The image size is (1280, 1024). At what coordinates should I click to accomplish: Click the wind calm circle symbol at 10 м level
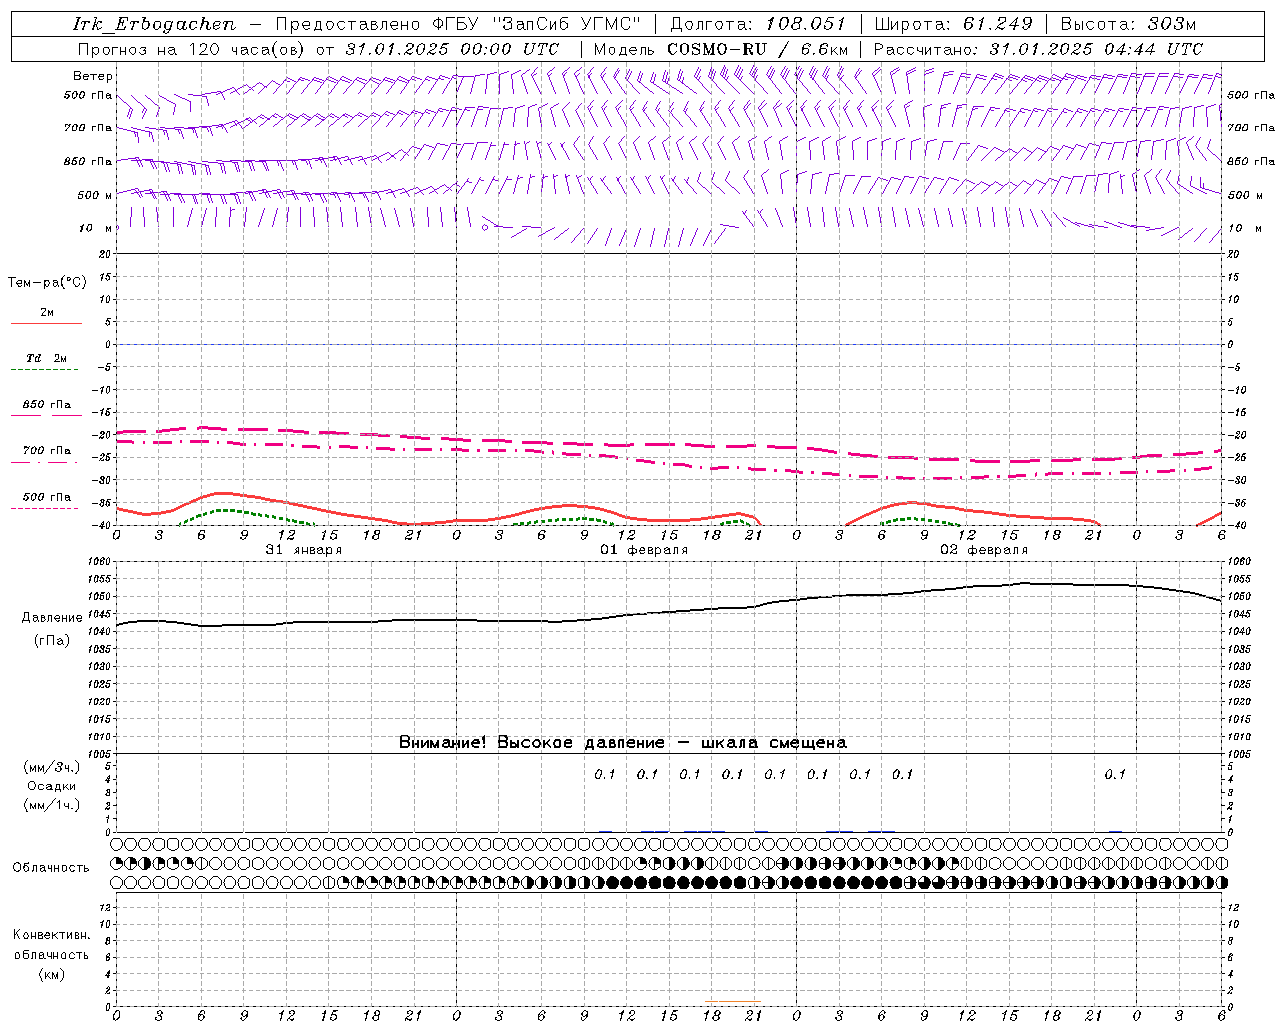[485, 228]
